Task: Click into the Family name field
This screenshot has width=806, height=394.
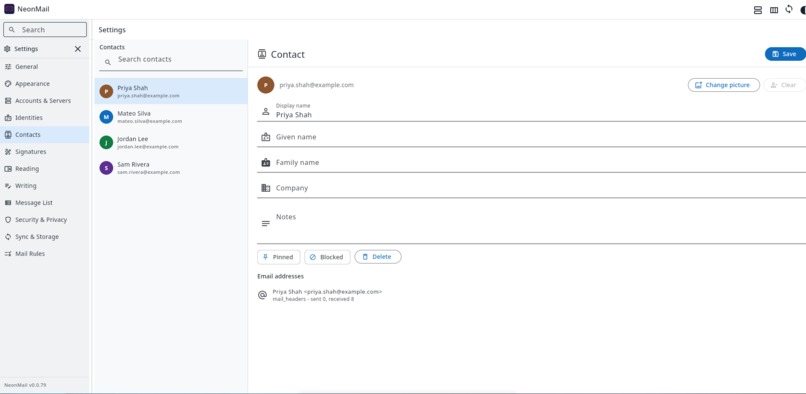Action: [x=532, y=163]
